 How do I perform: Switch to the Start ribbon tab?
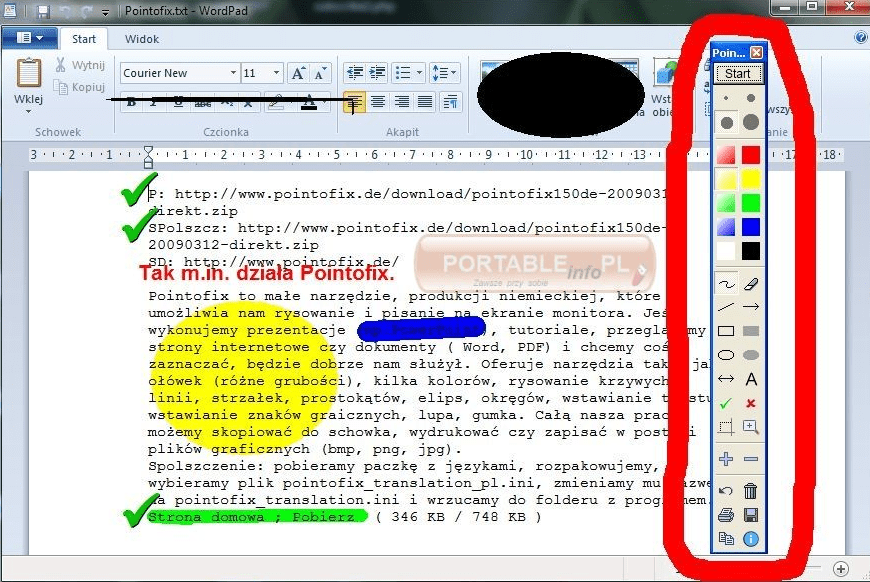(84, 39)
